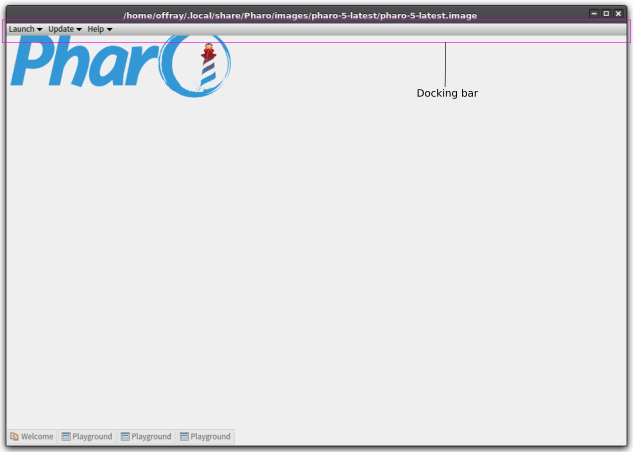Viewport: 633px width, 452px height.
Task: Click the window title bar path text
Action: point(300,16)
